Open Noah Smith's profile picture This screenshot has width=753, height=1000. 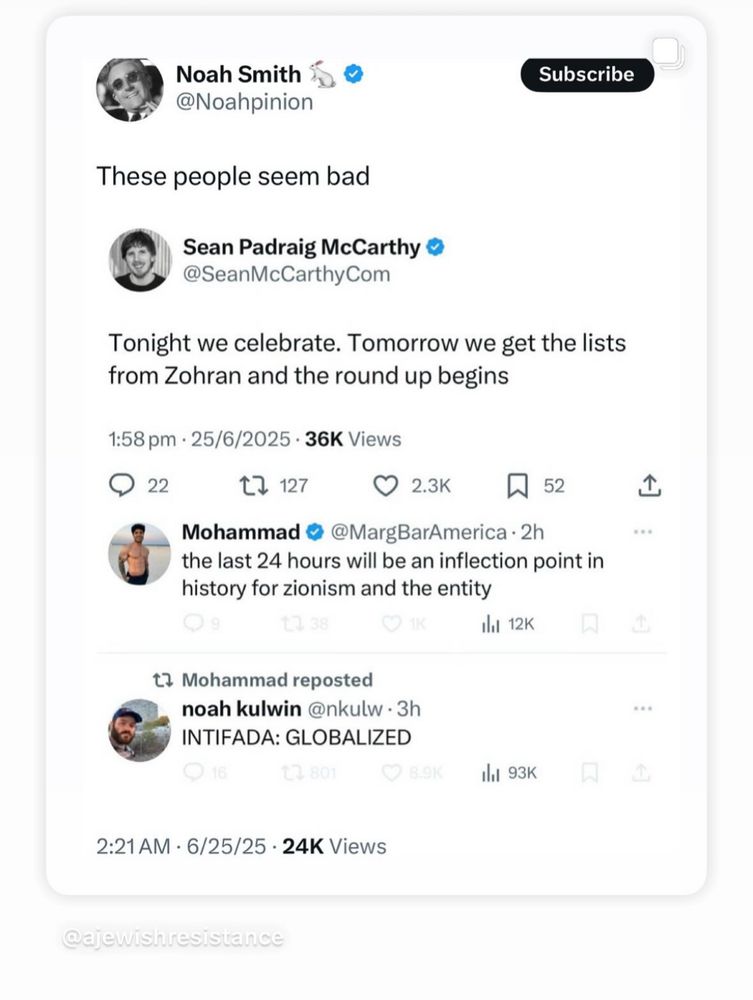(129, 89)
